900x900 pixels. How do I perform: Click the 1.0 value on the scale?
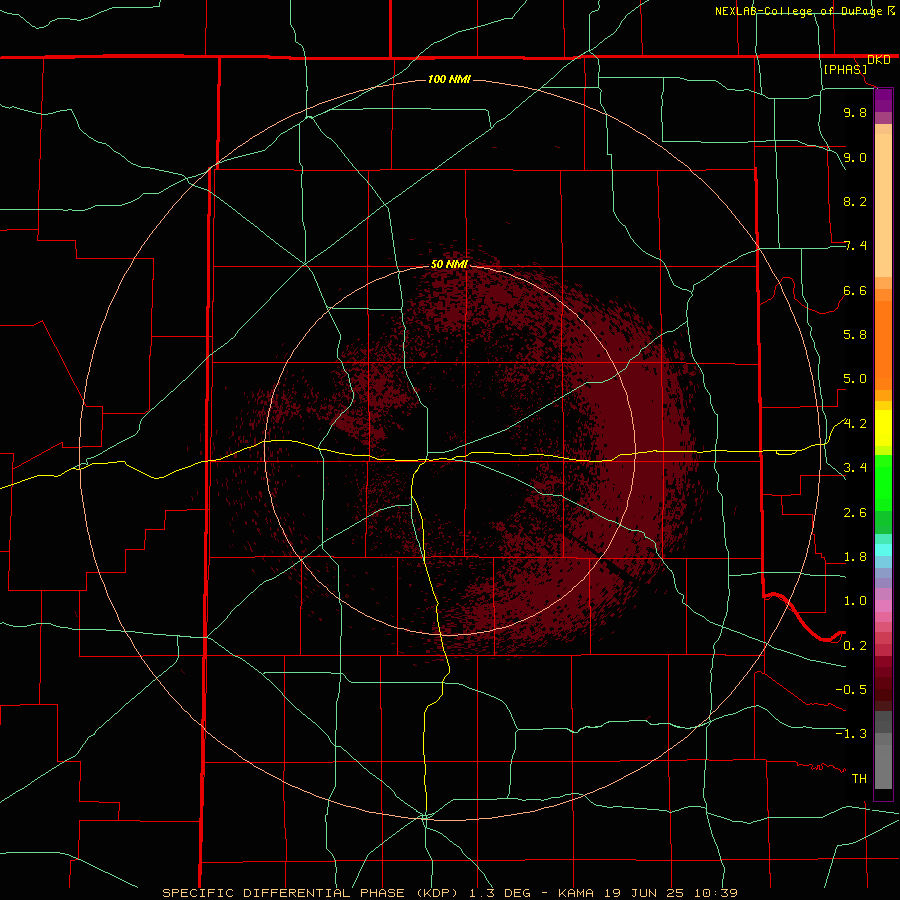[x=855, y=601]
